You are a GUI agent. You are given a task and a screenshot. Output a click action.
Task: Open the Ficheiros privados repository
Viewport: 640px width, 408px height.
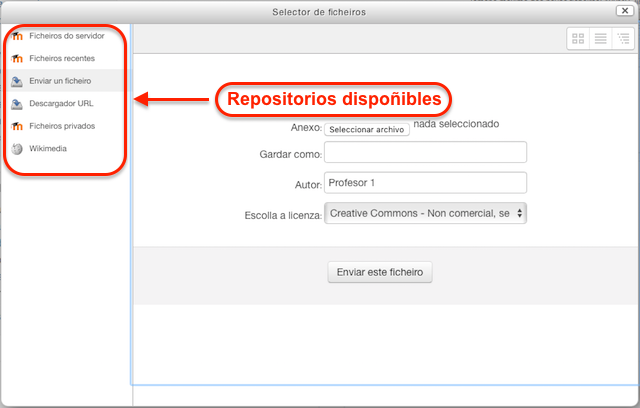click(x=62, y=126)
